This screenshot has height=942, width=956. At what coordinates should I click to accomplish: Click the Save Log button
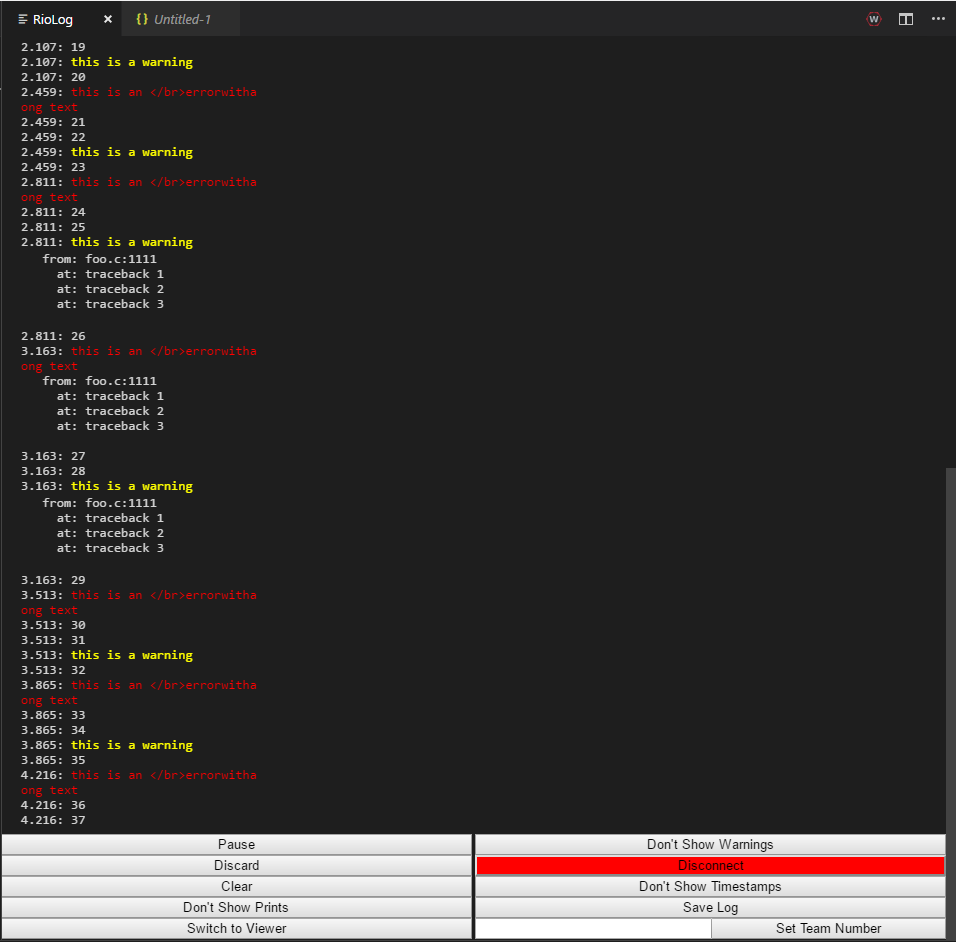pyautogui.click(x=710, y=907)
